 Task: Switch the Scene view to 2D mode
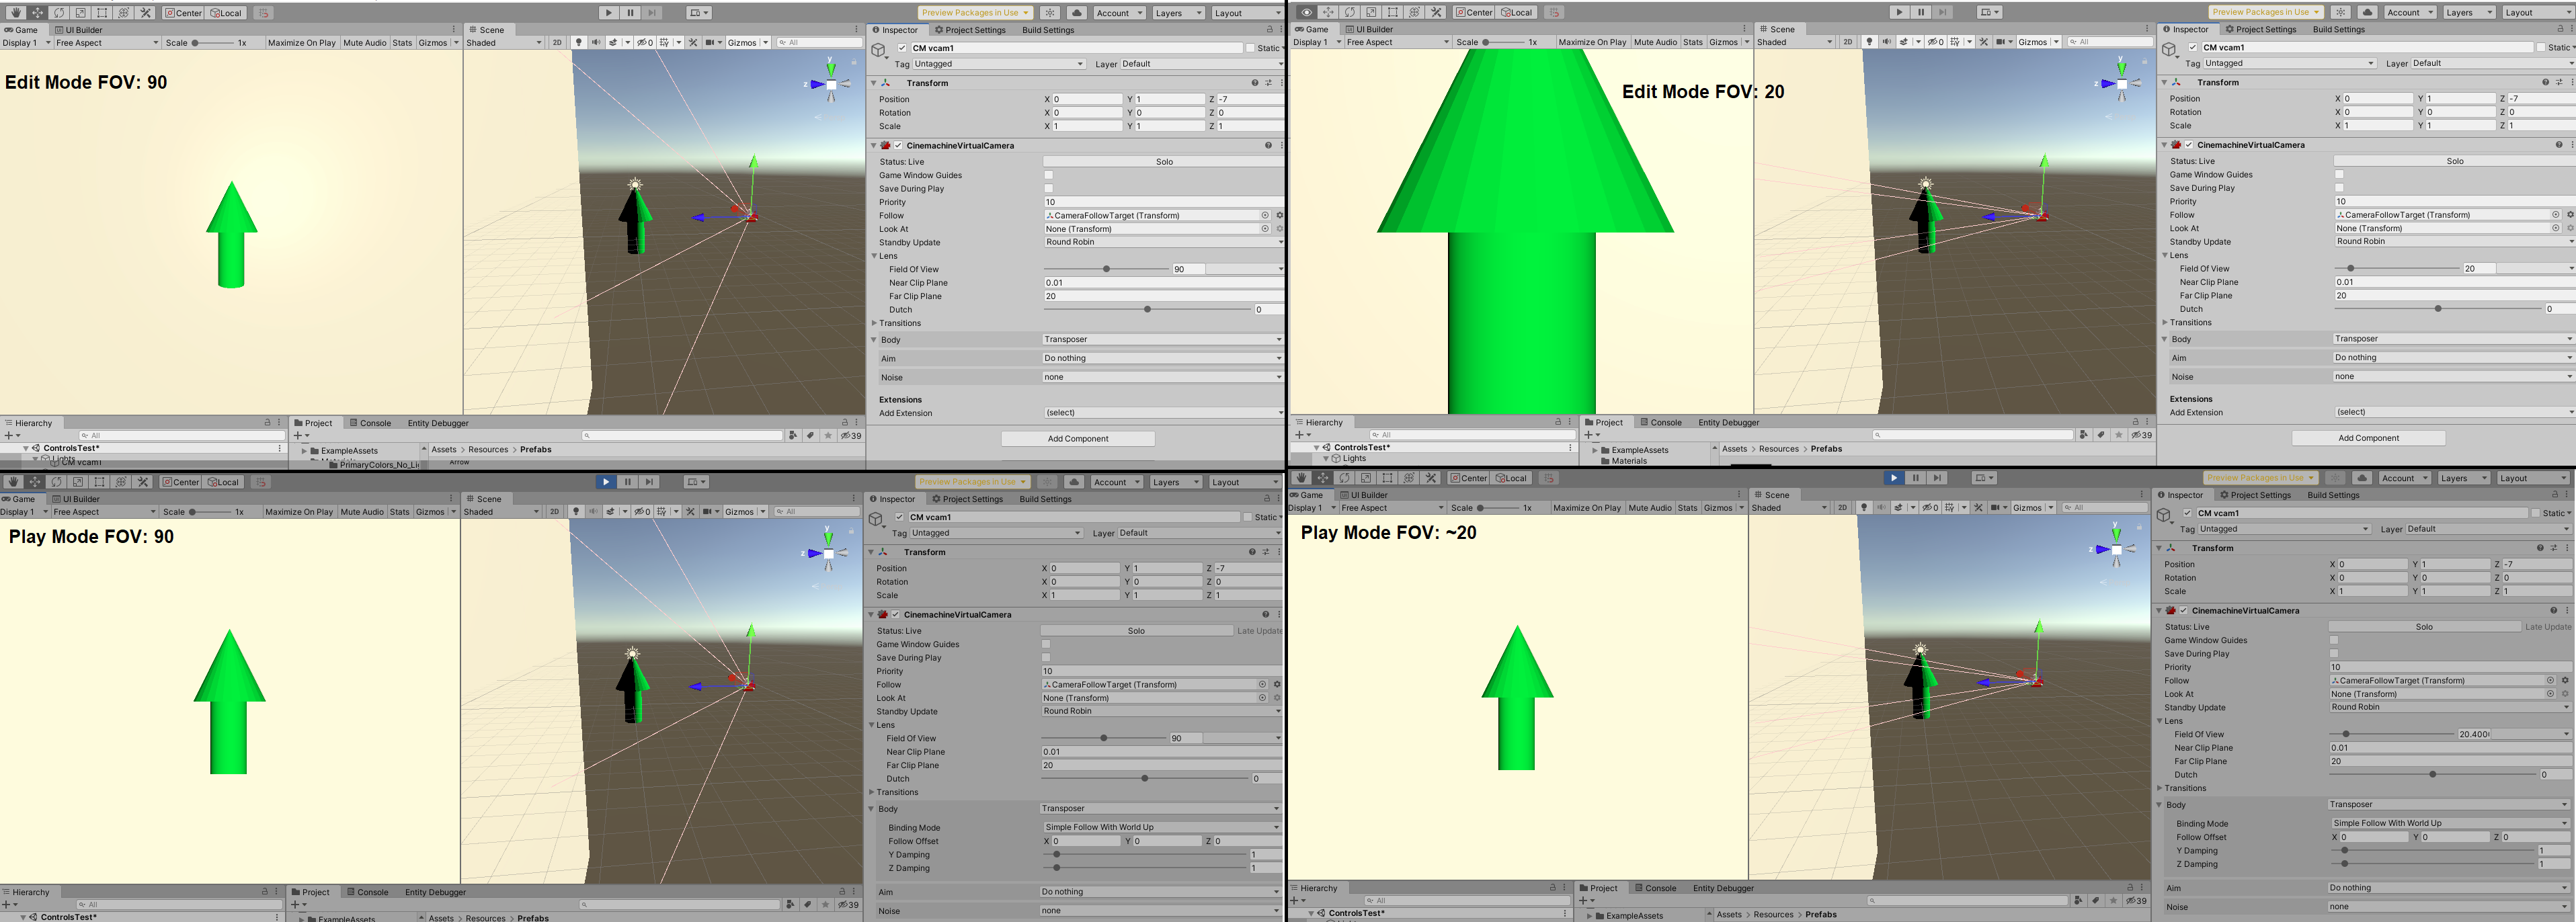(556, 42)
